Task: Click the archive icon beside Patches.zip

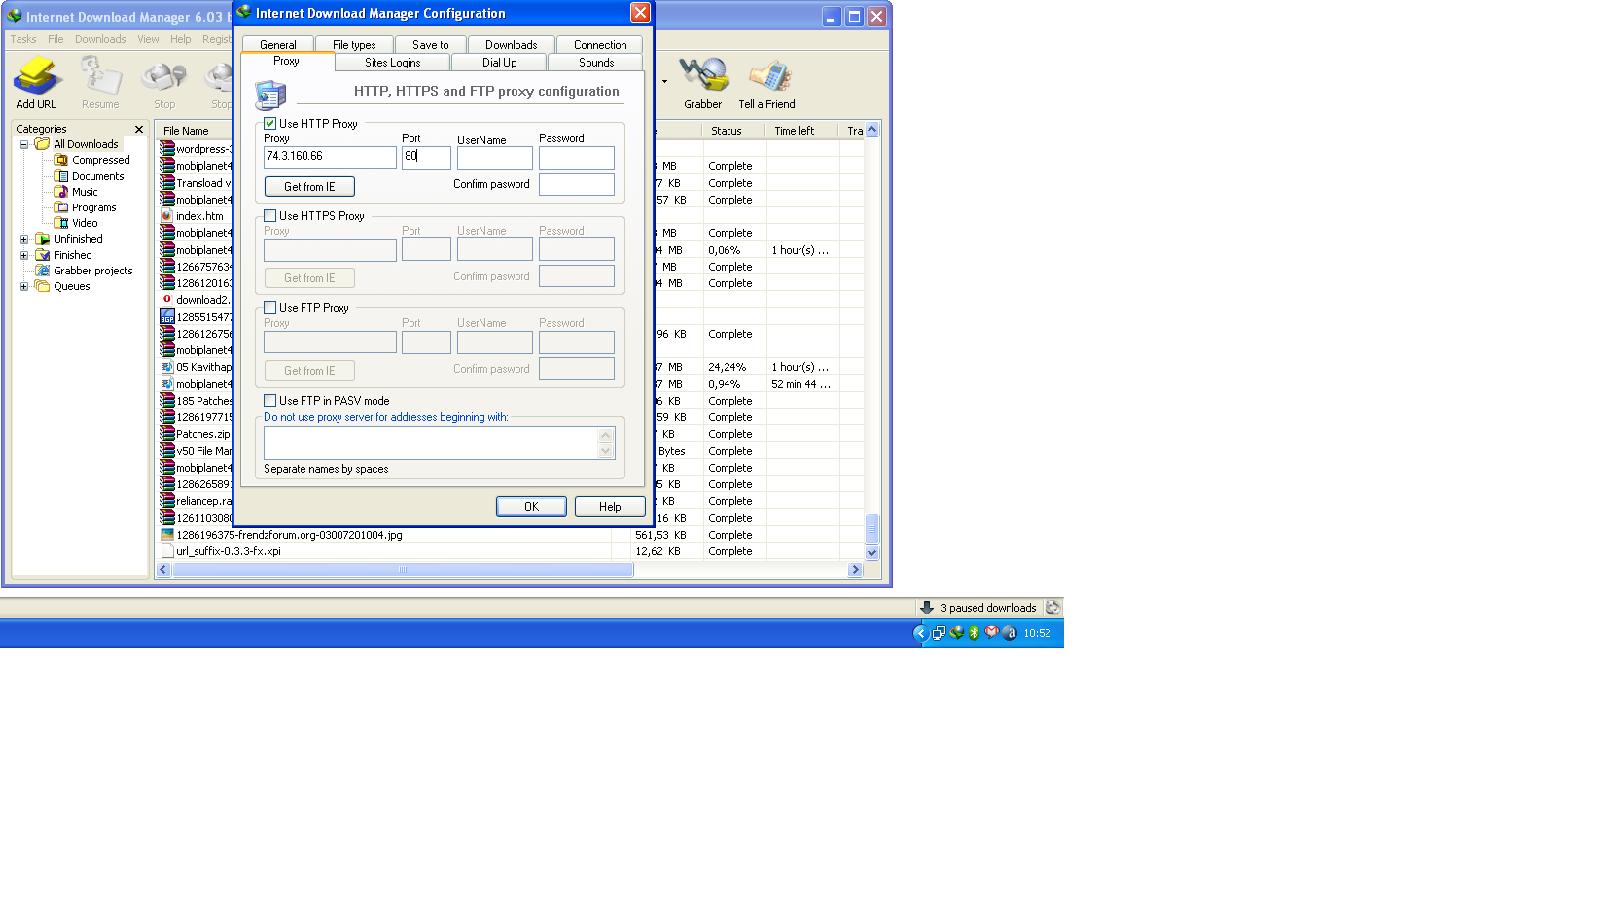Action: [x=167, y=434]
